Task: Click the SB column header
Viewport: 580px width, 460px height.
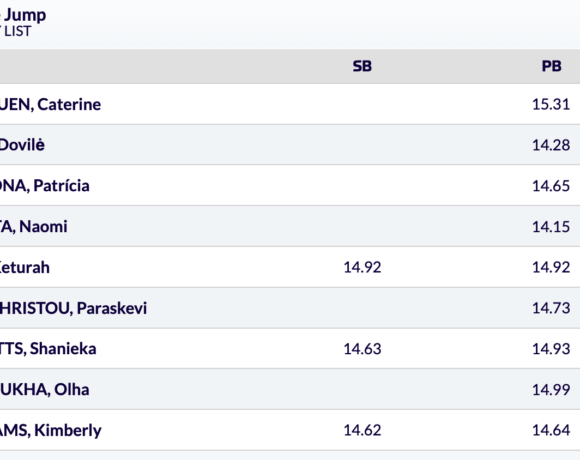Action: pos(362,66)
